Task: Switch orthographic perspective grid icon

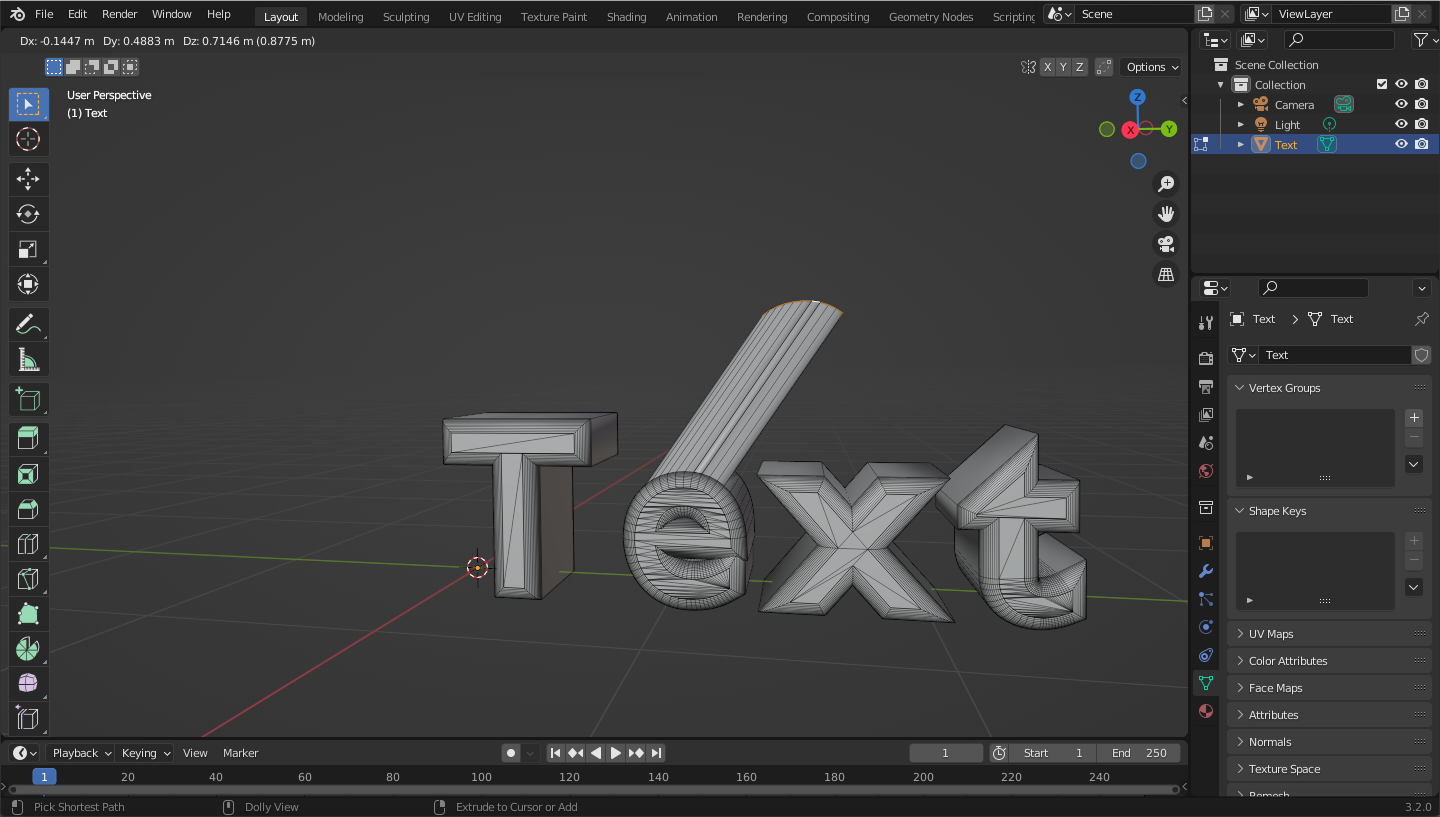Action: click(x=1166, y=274)
